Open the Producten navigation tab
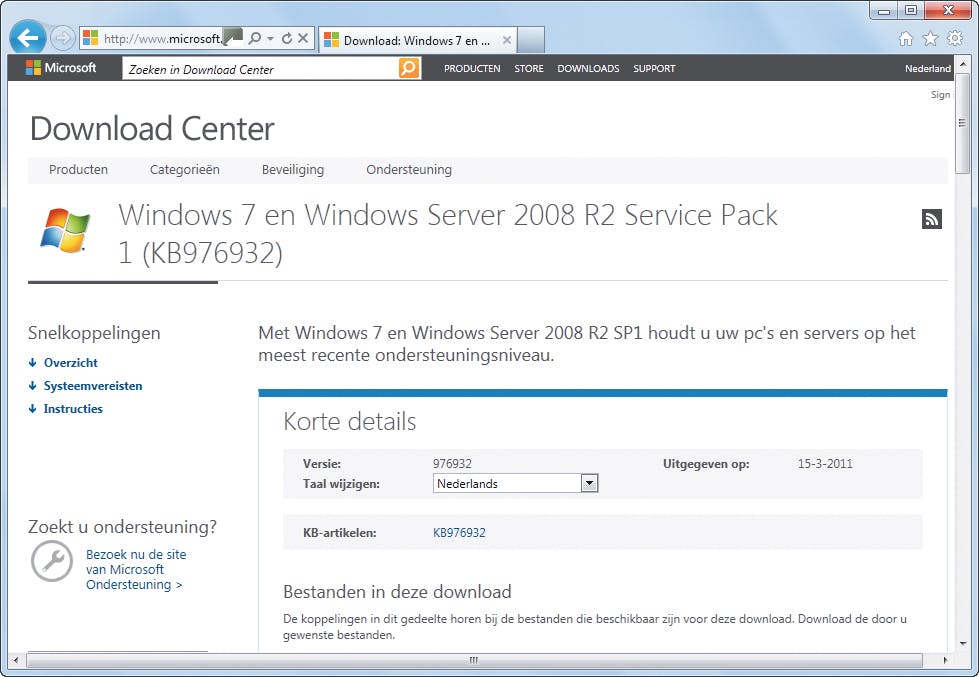Viewport: 979px width, 677px height. coord(79,170)
